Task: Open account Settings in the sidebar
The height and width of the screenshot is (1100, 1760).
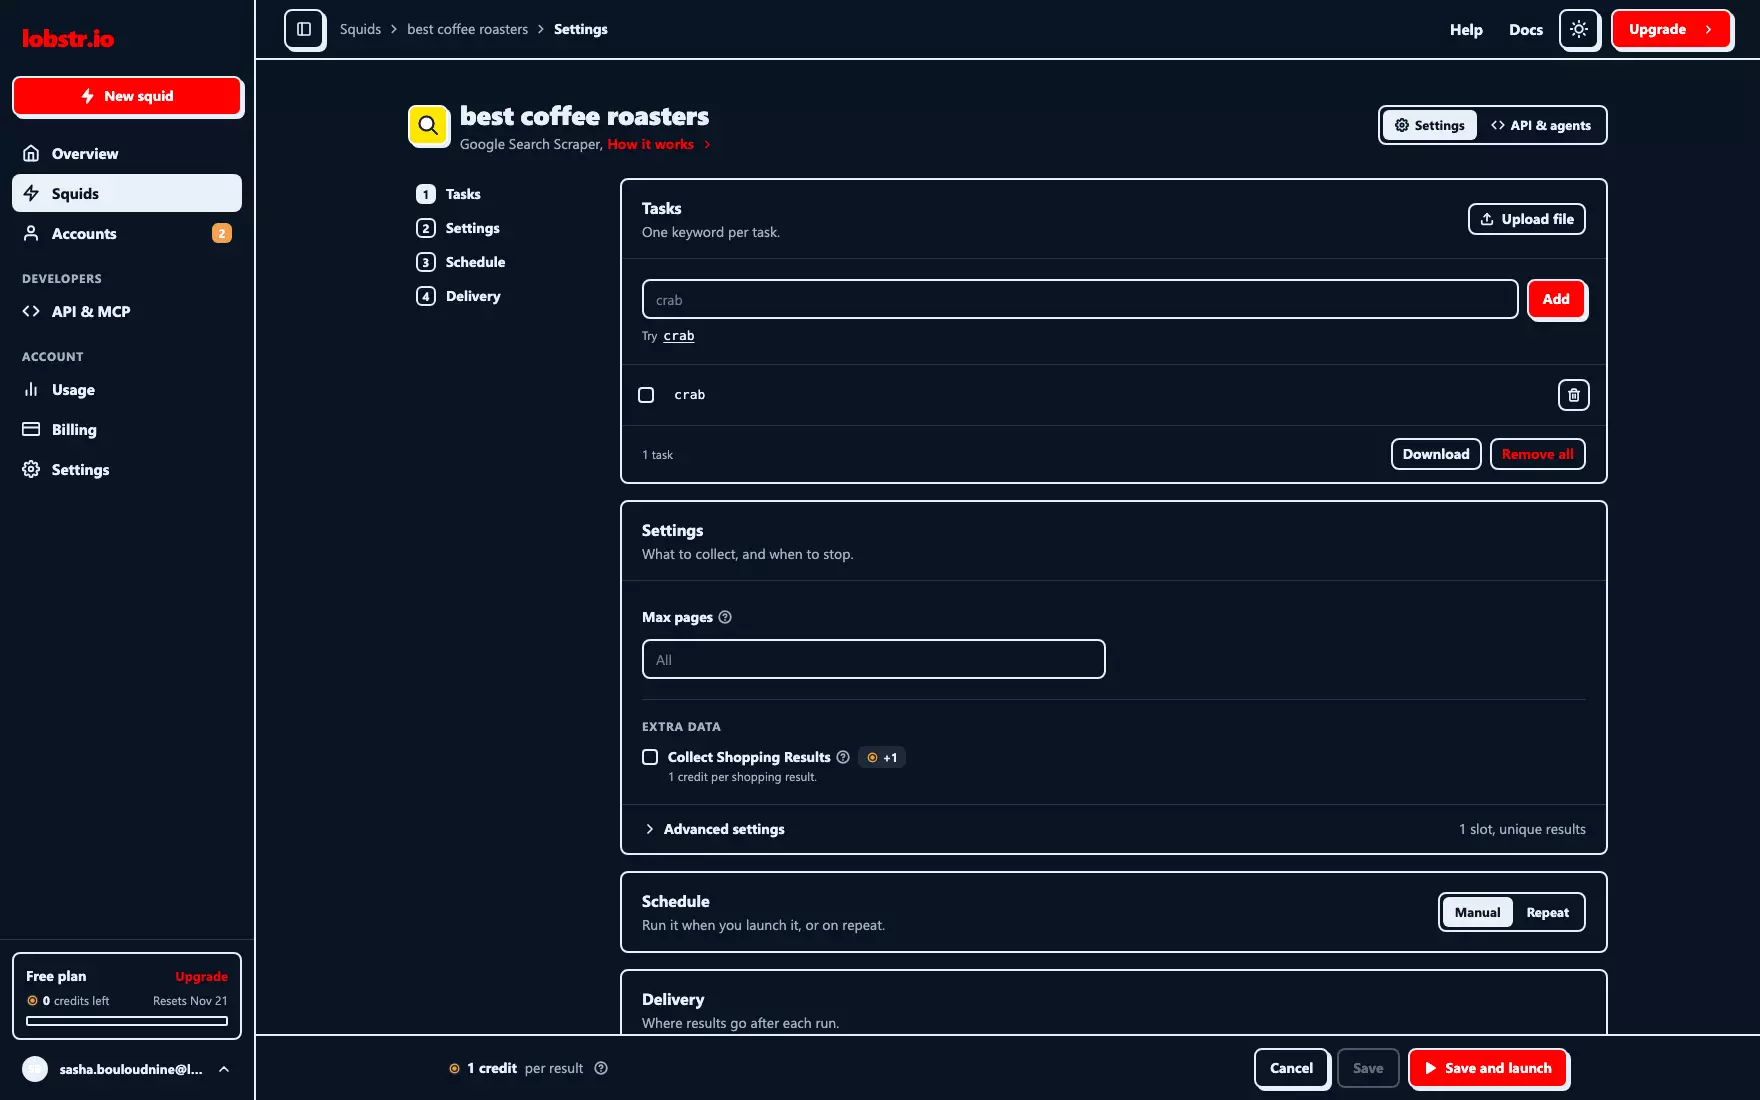Action: pos(127,469)
